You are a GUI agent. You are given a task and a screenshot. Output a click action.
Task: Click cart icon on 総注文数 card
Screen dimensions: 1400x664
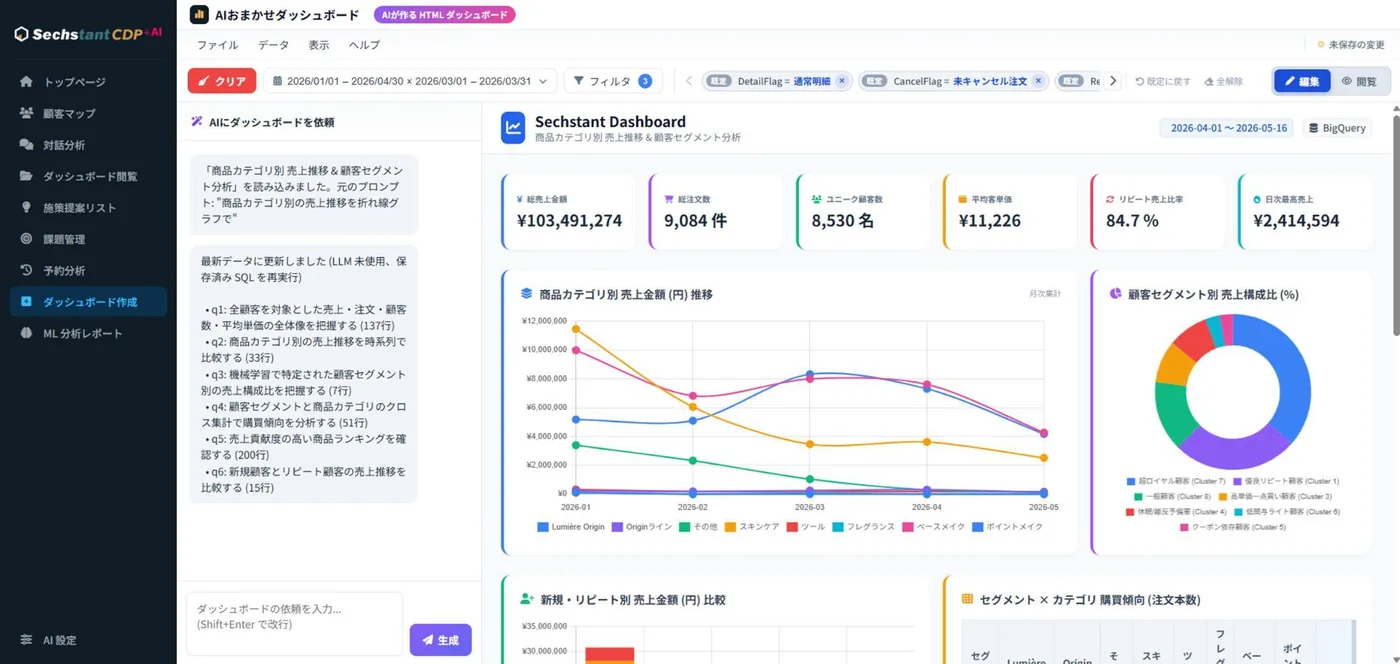(x=668, y=199)
